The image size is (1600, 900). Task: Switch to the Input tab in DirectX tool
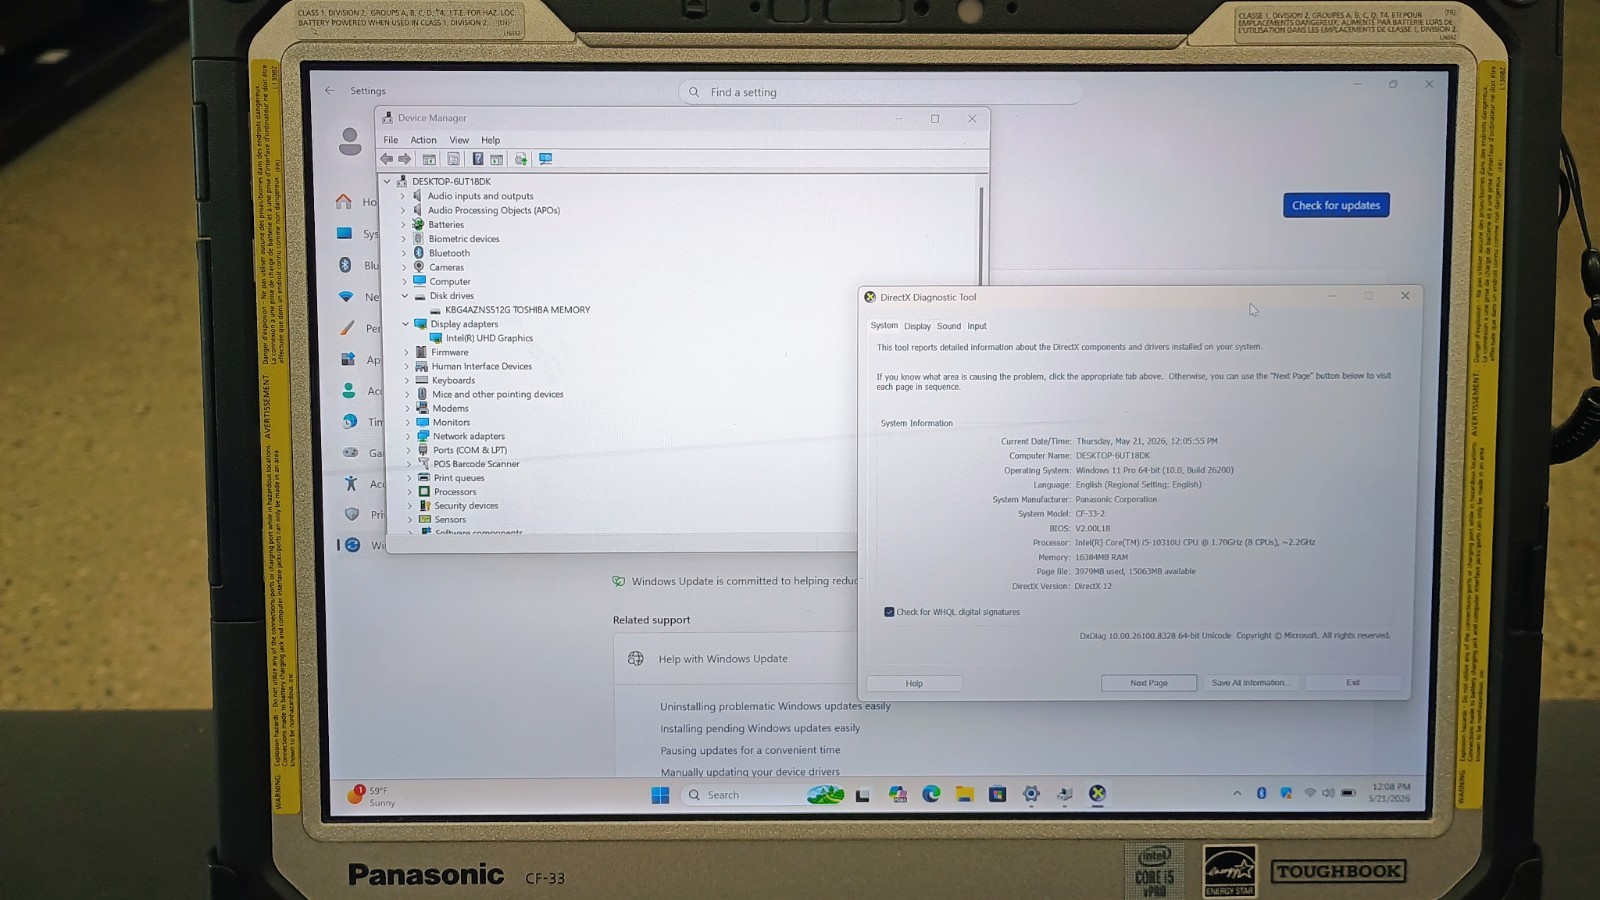(x=977, y=326)
